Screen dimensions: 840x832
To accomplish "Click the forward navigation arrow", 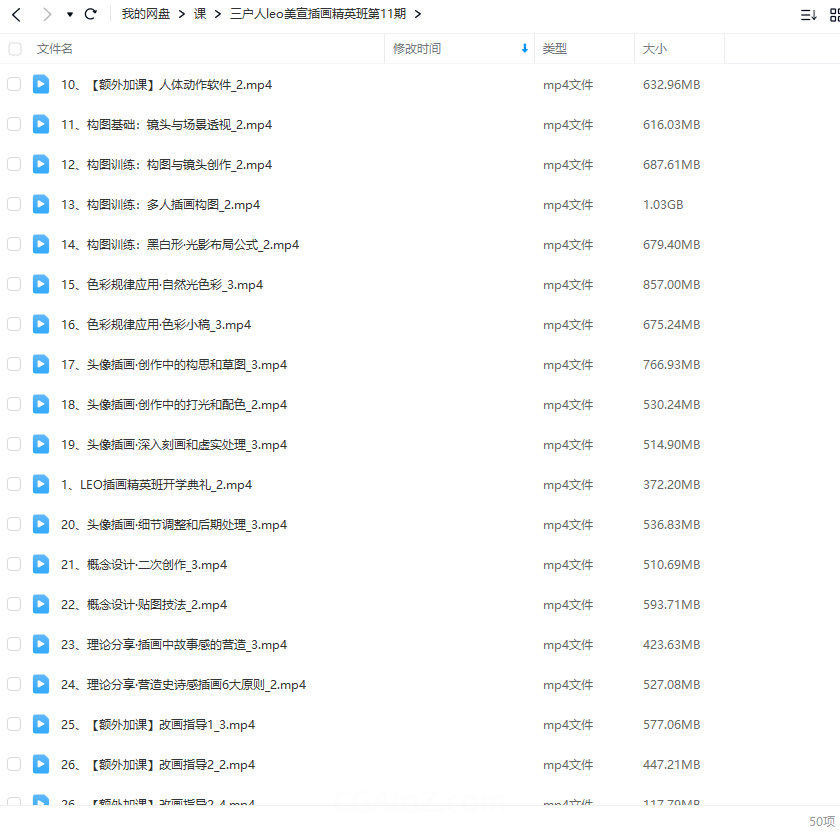I will tap(46, 14).
